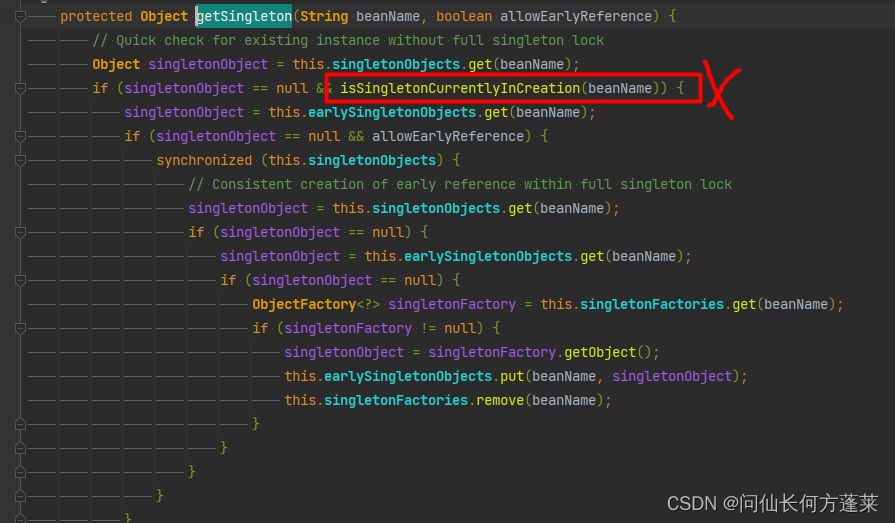Click the protected keyword
The width and height of the screenshot is (895, 523).
[96, 17]
